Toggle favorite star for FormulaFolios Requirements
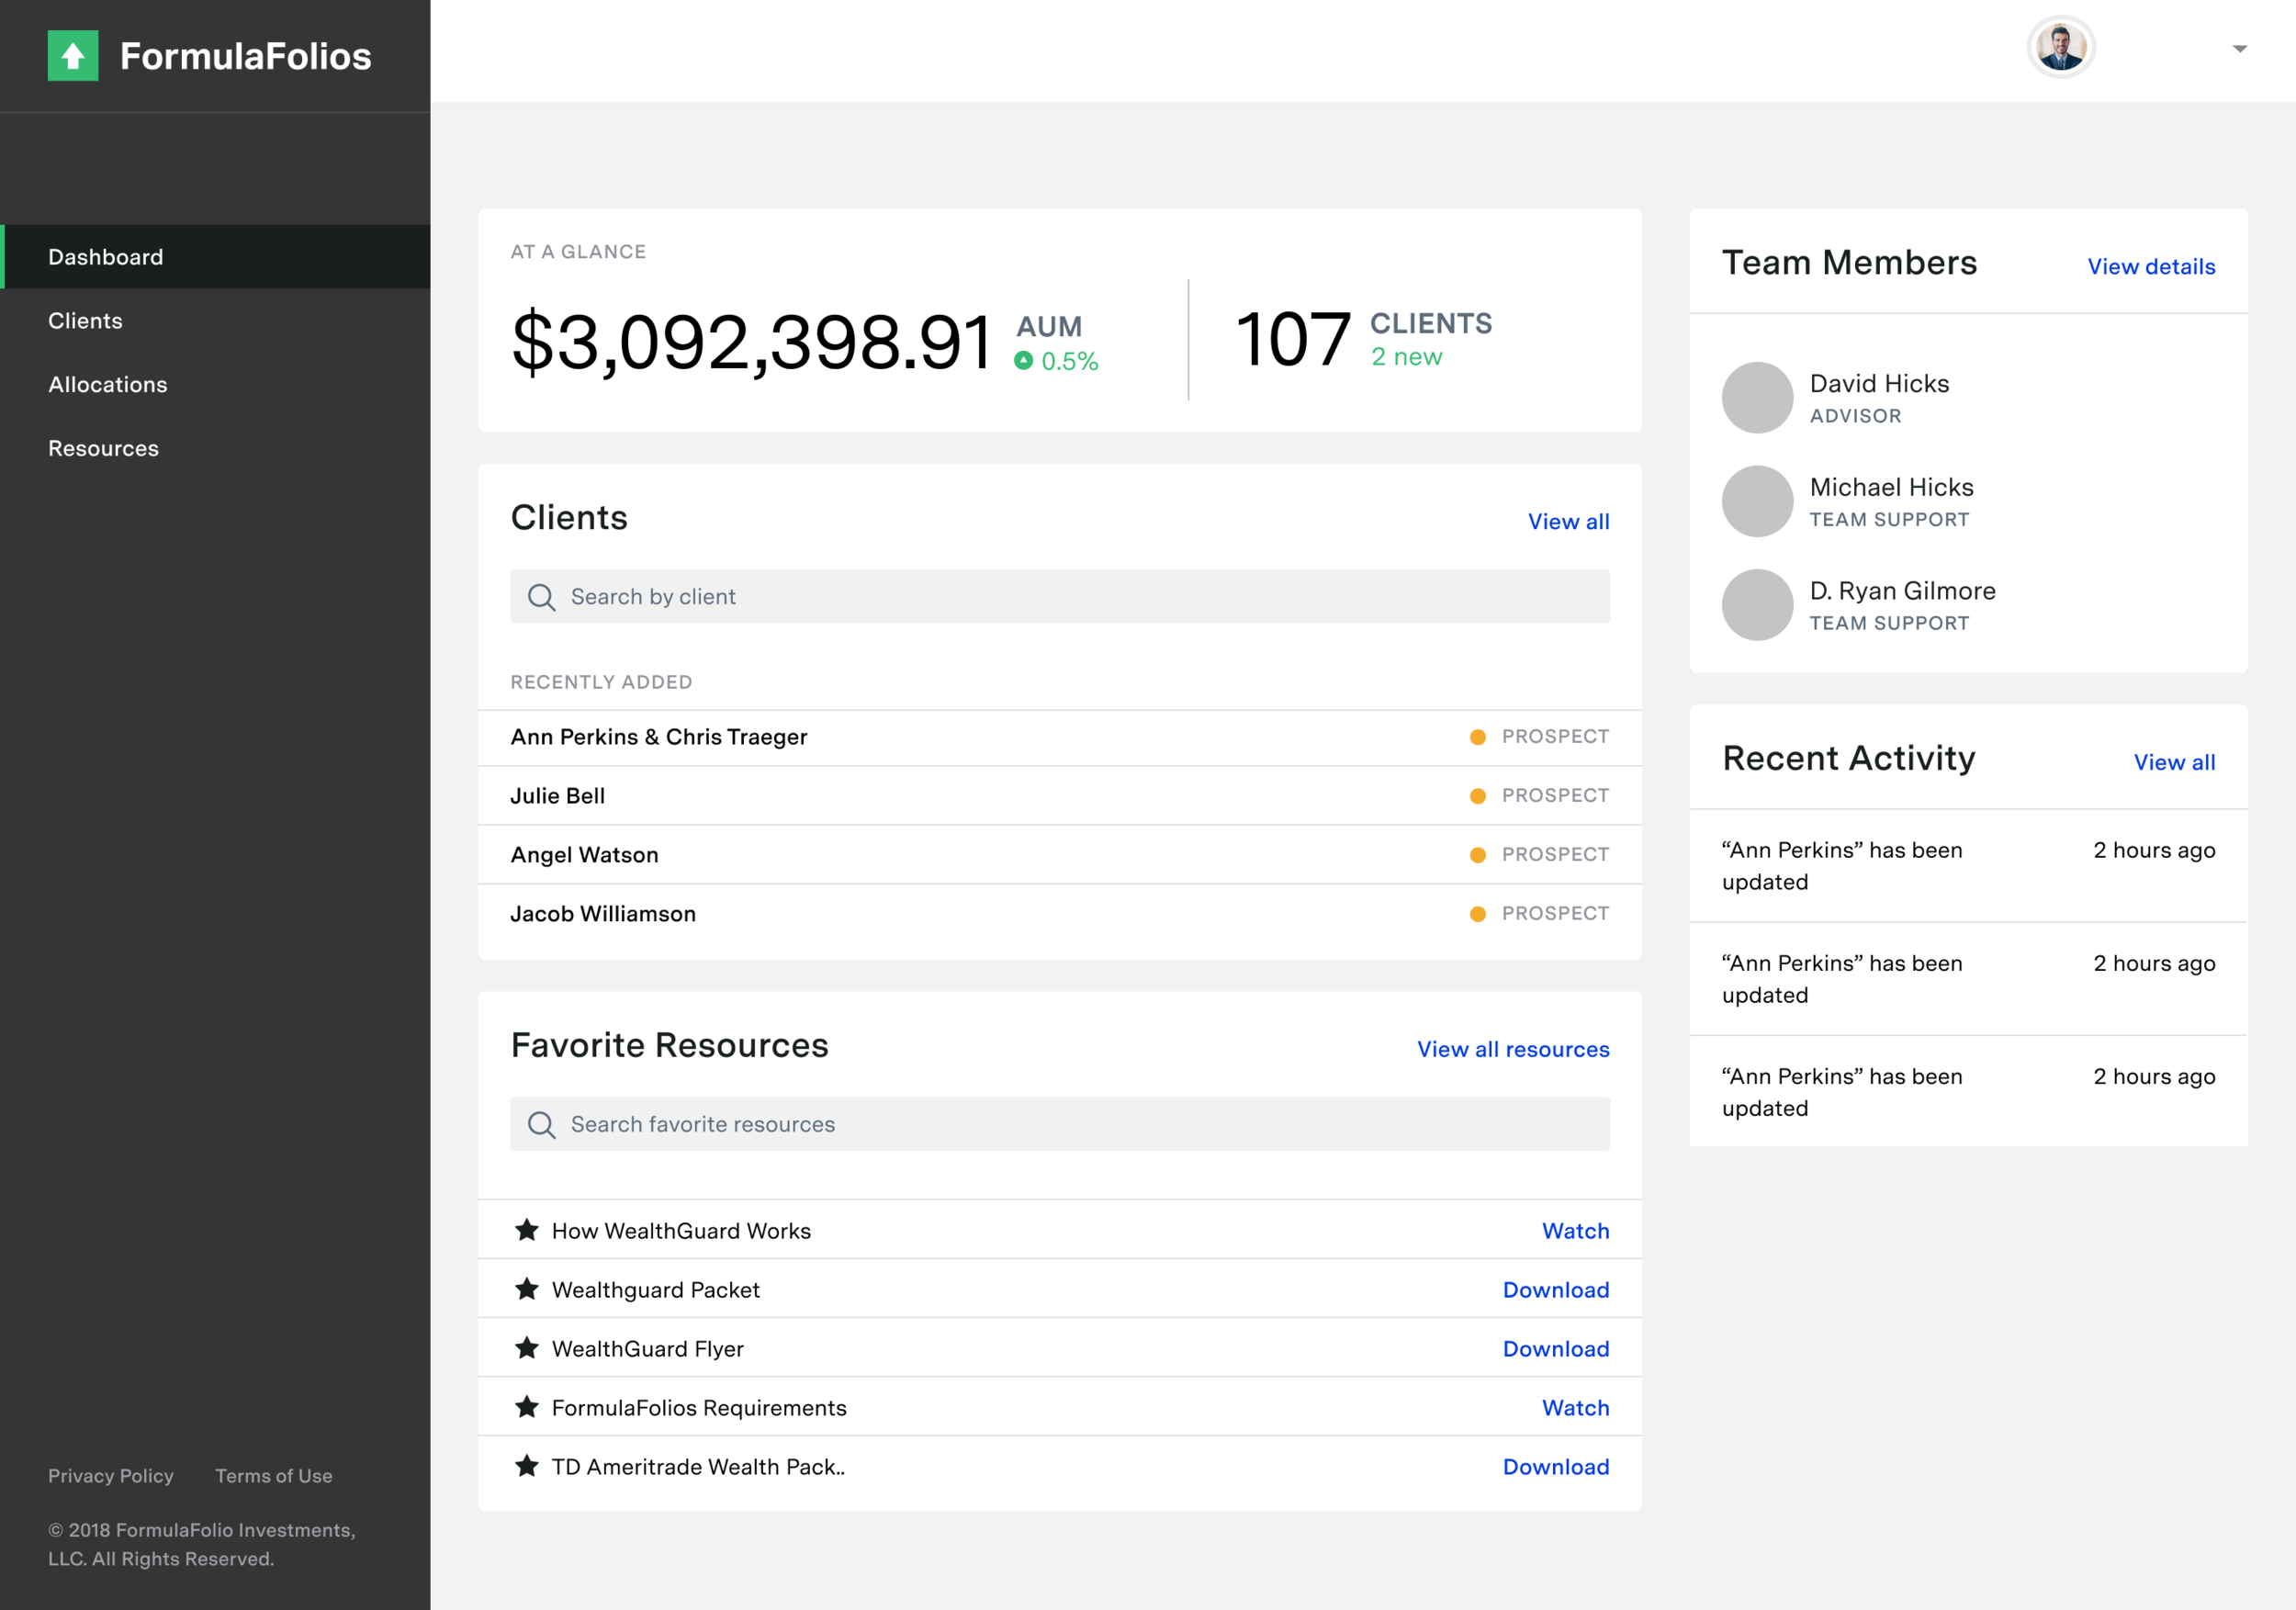 click(x=527, y=1407)
